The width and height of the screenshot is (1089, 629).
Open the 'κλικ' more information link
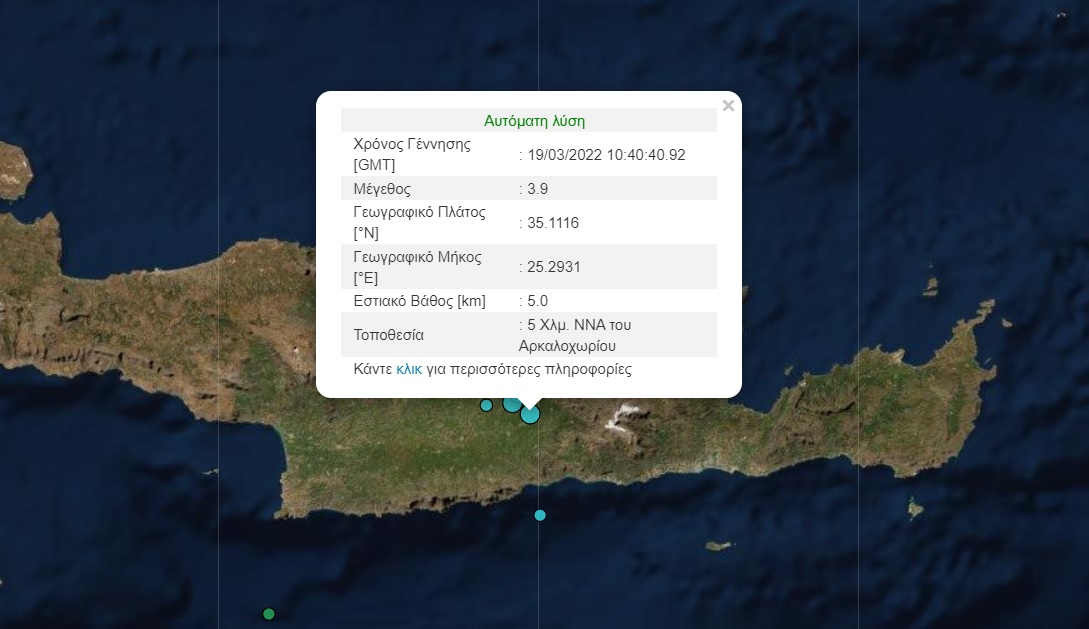pyautogui.click(x=409, y=369)
